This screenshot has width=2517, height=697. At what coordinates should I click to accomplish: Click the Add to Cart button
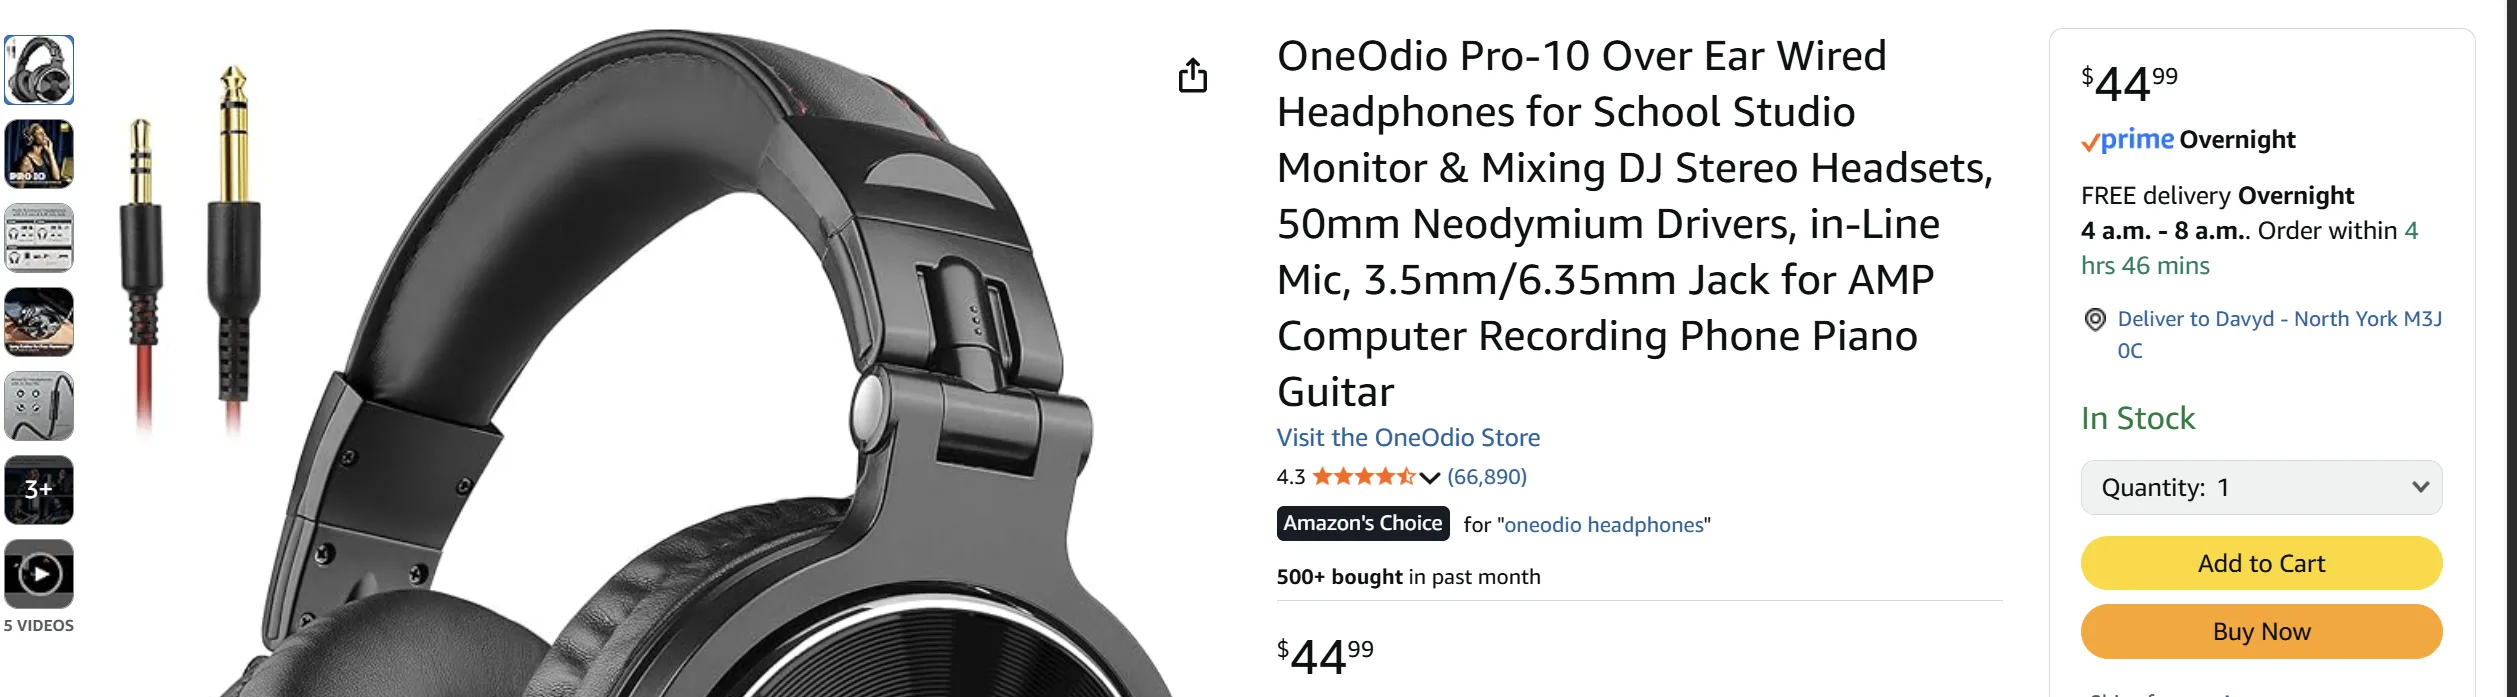[2261, 563]
